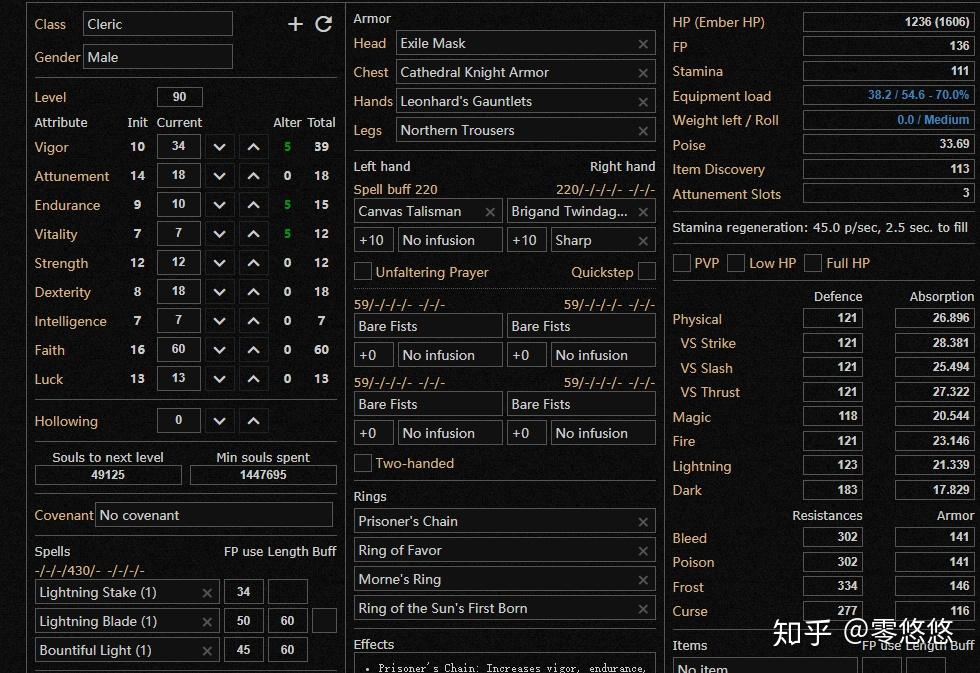Increase Hollowing with the up arrow

click(253, 421)
